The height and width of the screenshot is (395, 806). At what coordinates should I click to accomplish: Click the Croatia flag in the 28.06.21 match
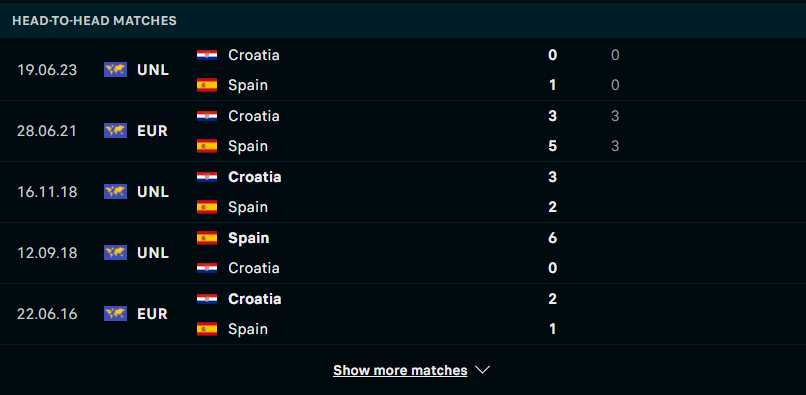[x=207, y=116]
